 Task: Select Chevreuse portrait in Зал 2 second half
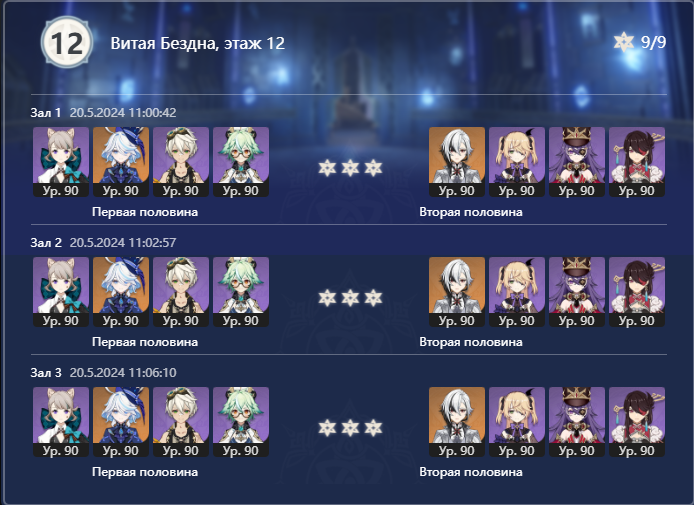pyautogui.click(x=577, y=292)
